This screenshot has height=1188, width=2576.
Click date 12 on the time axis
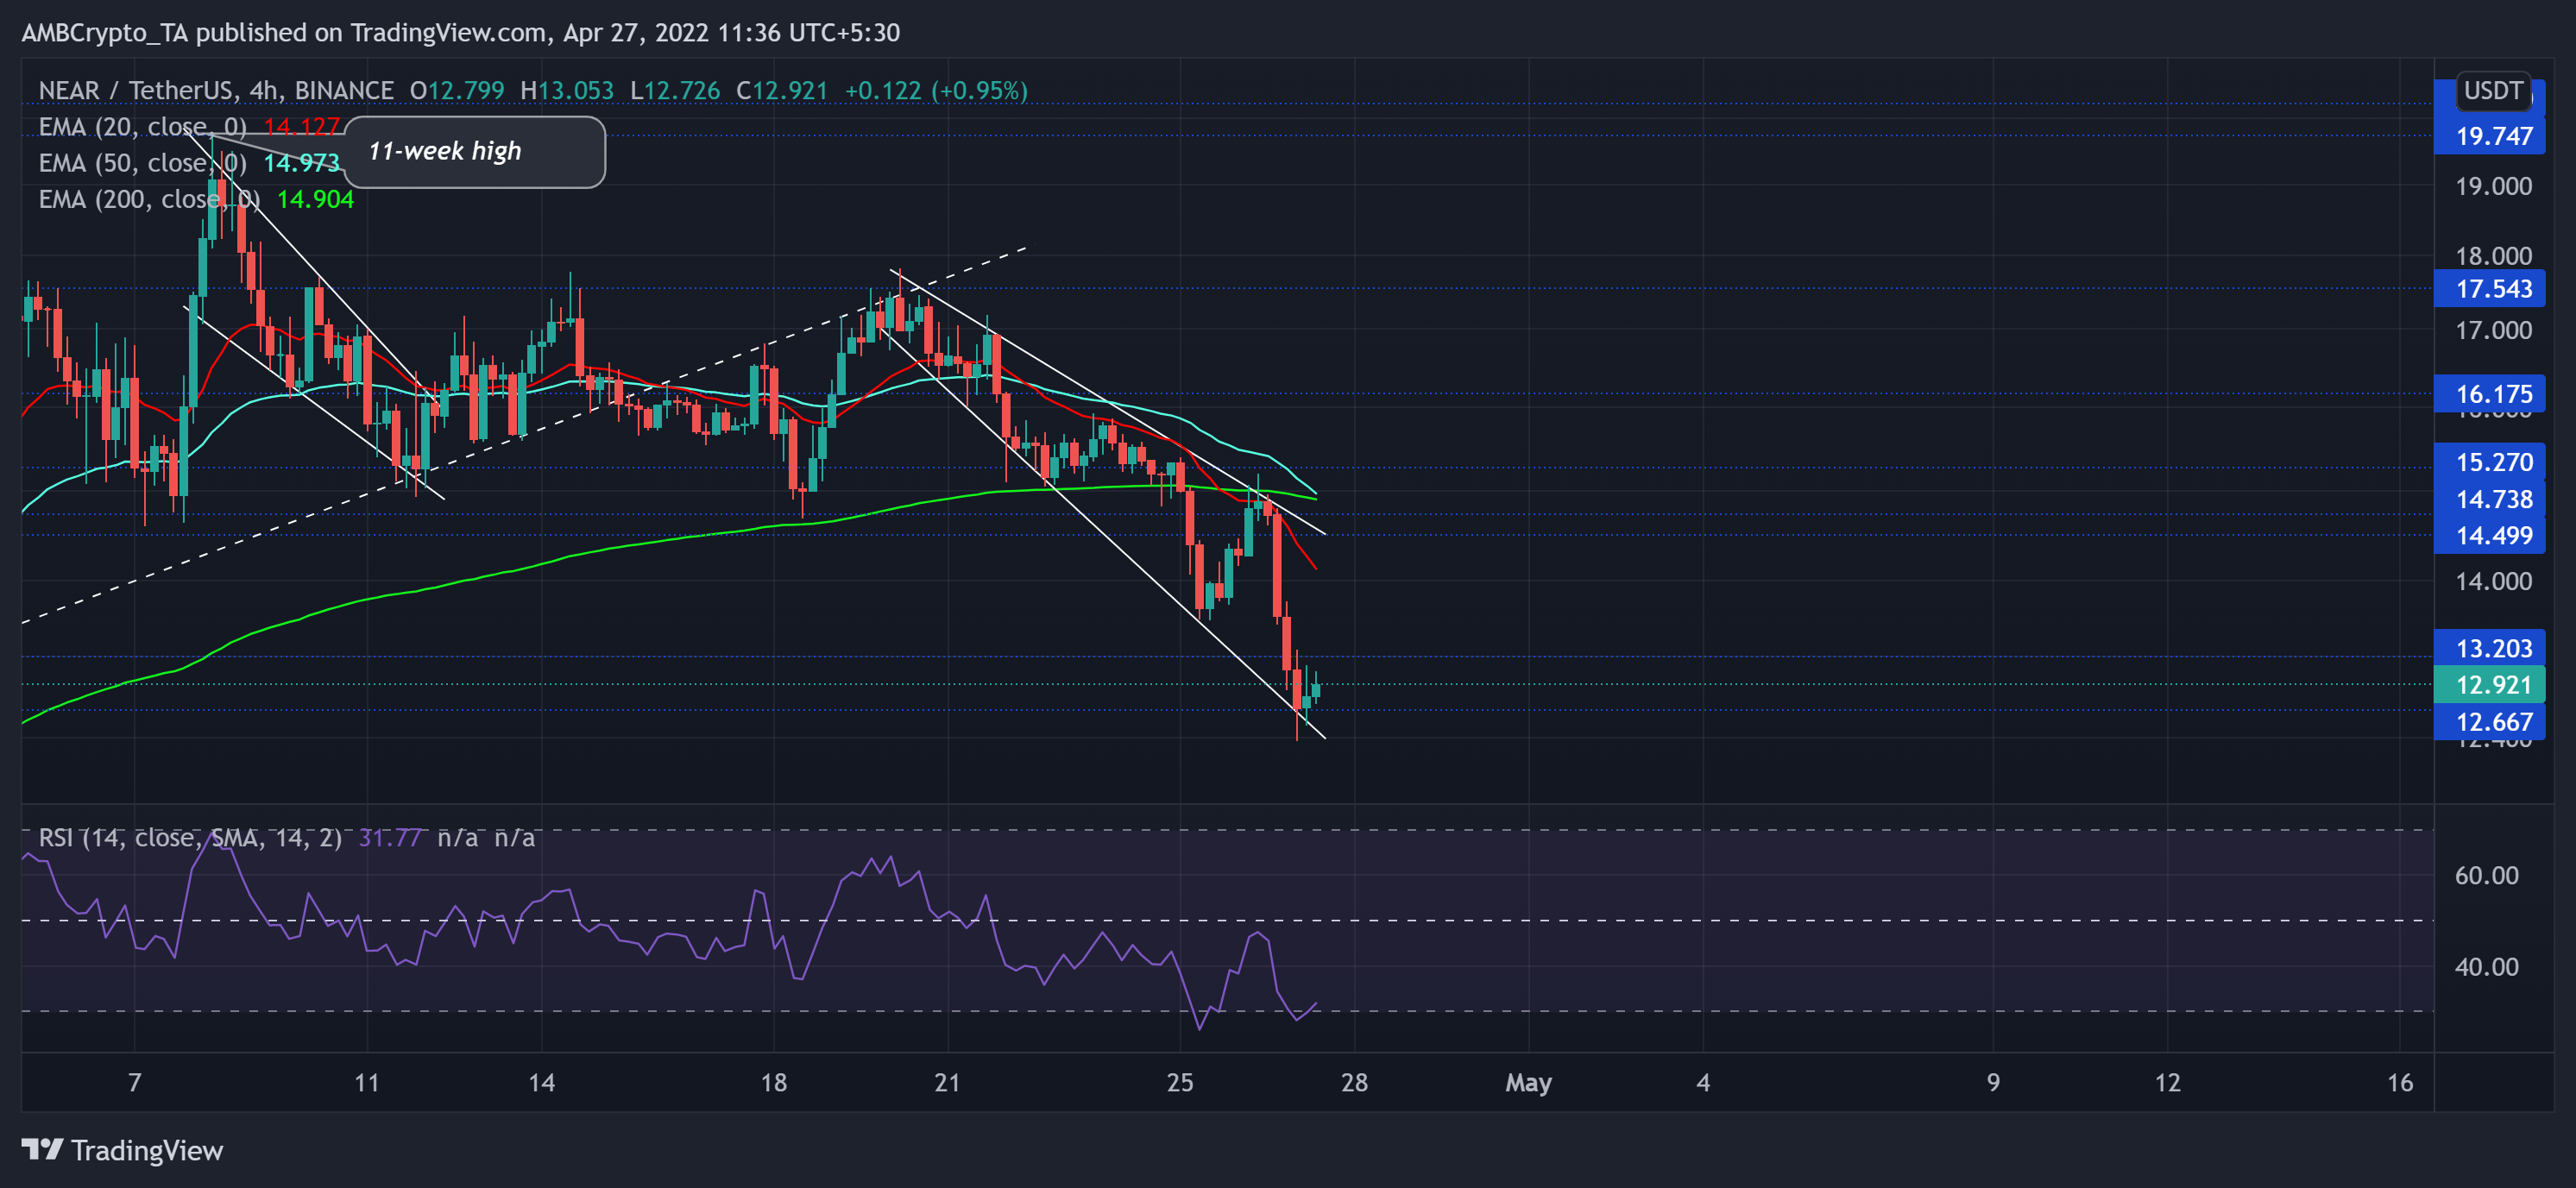tap(2167, 1083)
